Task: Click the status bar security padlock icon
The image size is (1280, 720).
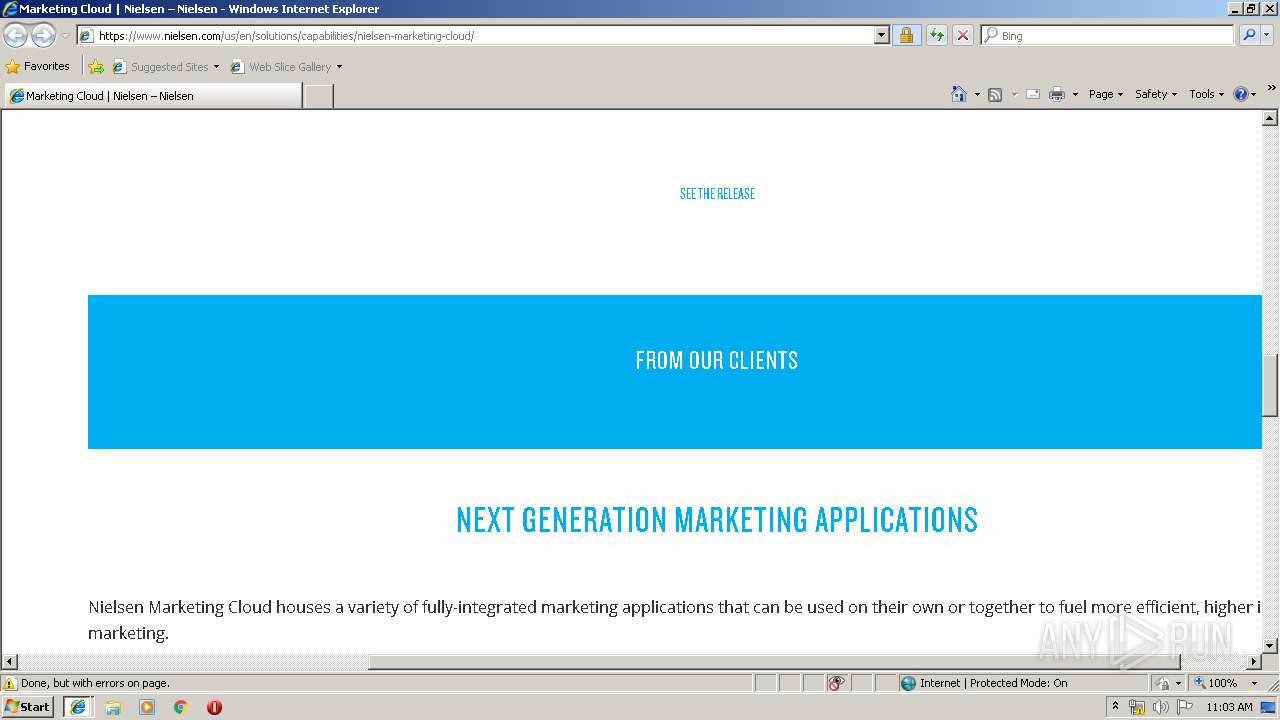Action: (1163, 683)
